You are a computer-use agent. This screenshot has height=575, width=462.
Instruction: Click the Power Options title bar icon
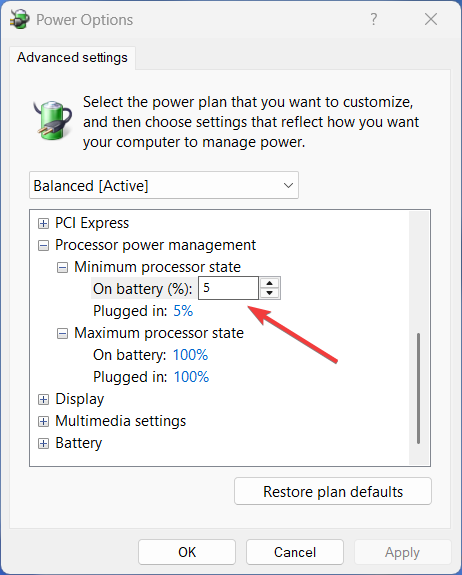(19, 19)
